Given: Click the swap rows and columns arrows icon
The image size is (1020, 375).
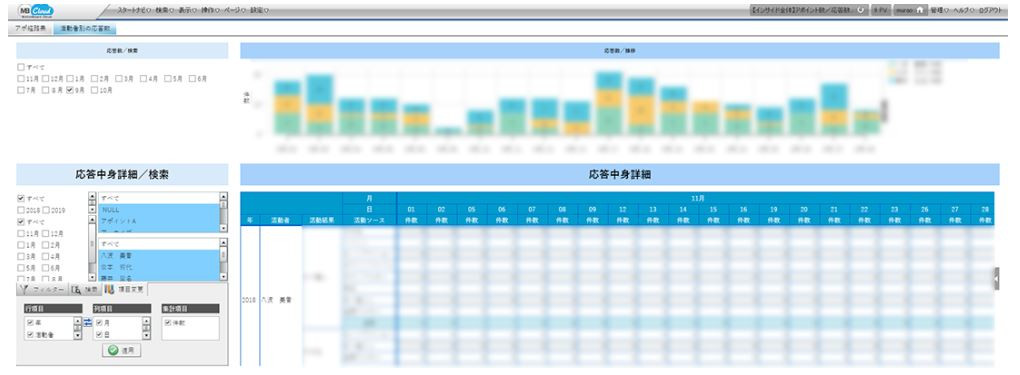Looking at the screenshot, I should [x=88, y=322].
